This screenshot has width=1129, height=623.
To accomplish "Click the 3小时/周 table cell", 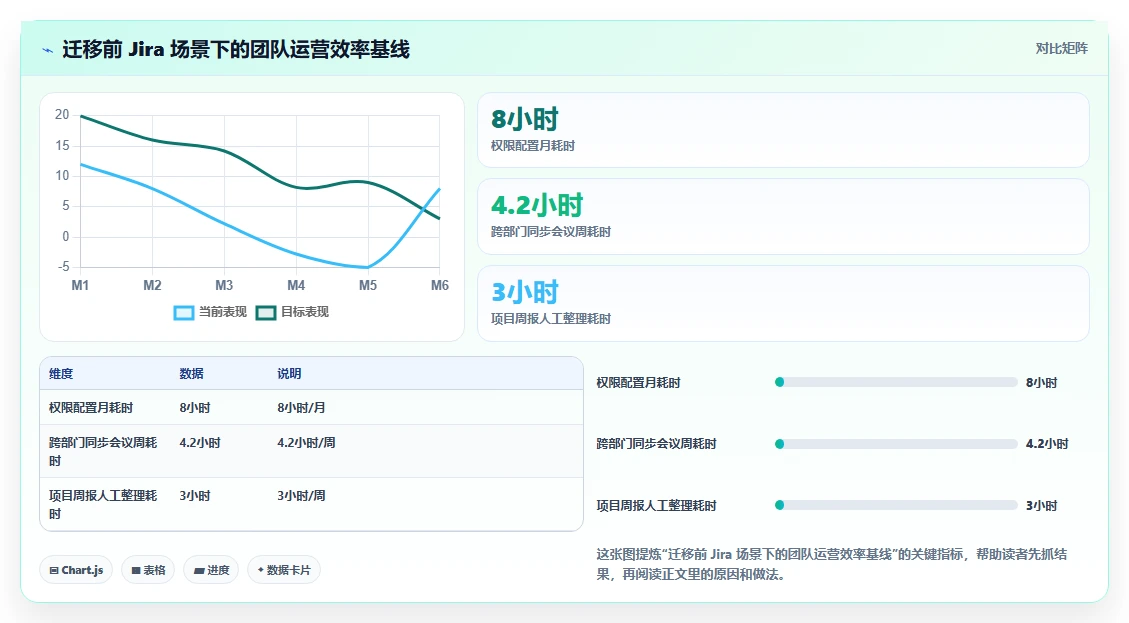I will pyautogui.click(x=301, y=496).
